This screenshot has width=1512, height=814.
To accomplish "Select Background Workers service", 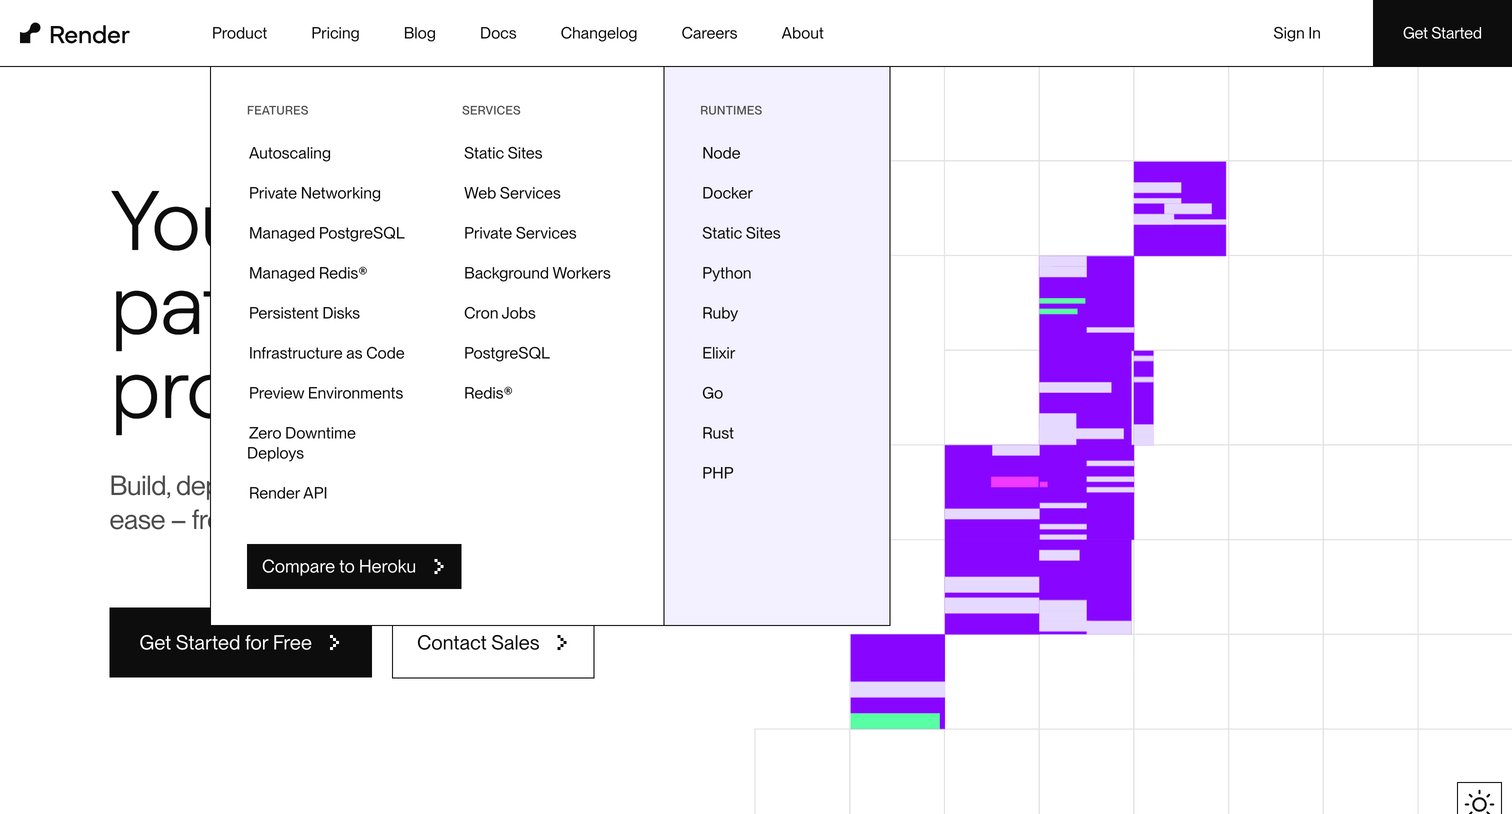I will (537, 273).
